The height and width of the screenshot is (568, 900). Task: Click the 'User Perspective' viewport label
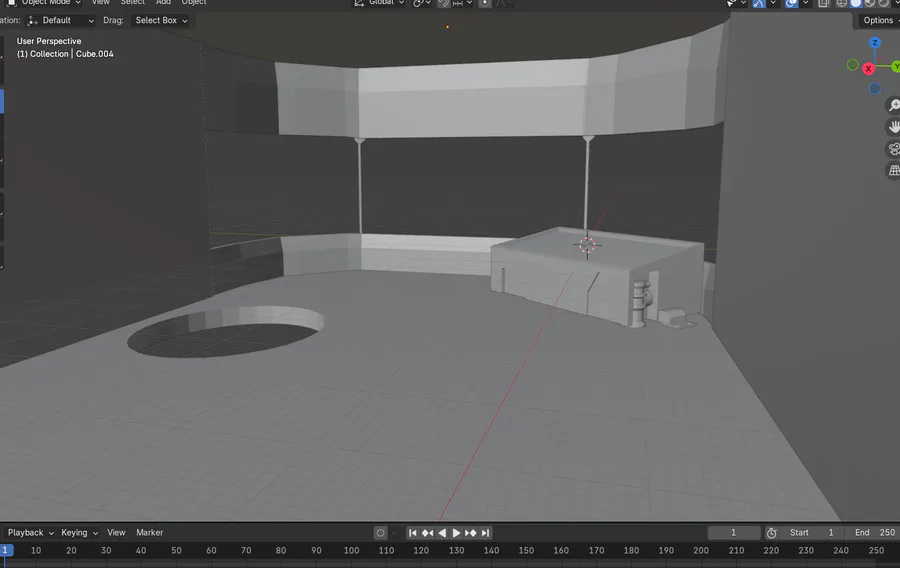49,41
